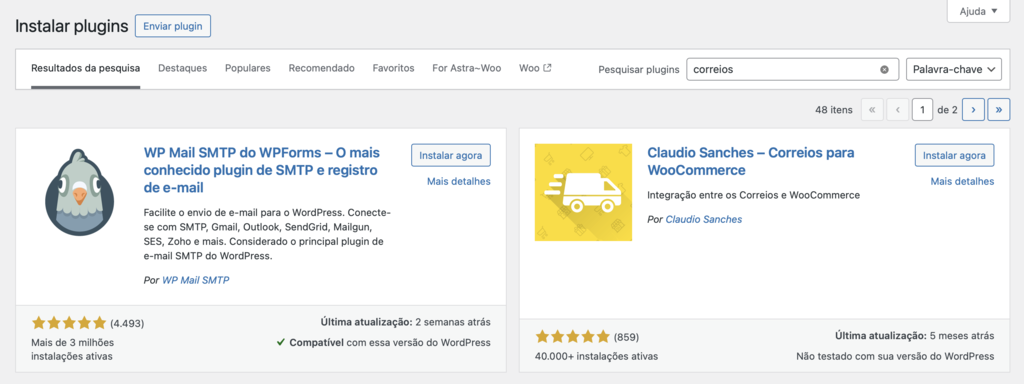Go to first page of results
The height and width of the screenshot is (384, 1024).
point(872,110)
